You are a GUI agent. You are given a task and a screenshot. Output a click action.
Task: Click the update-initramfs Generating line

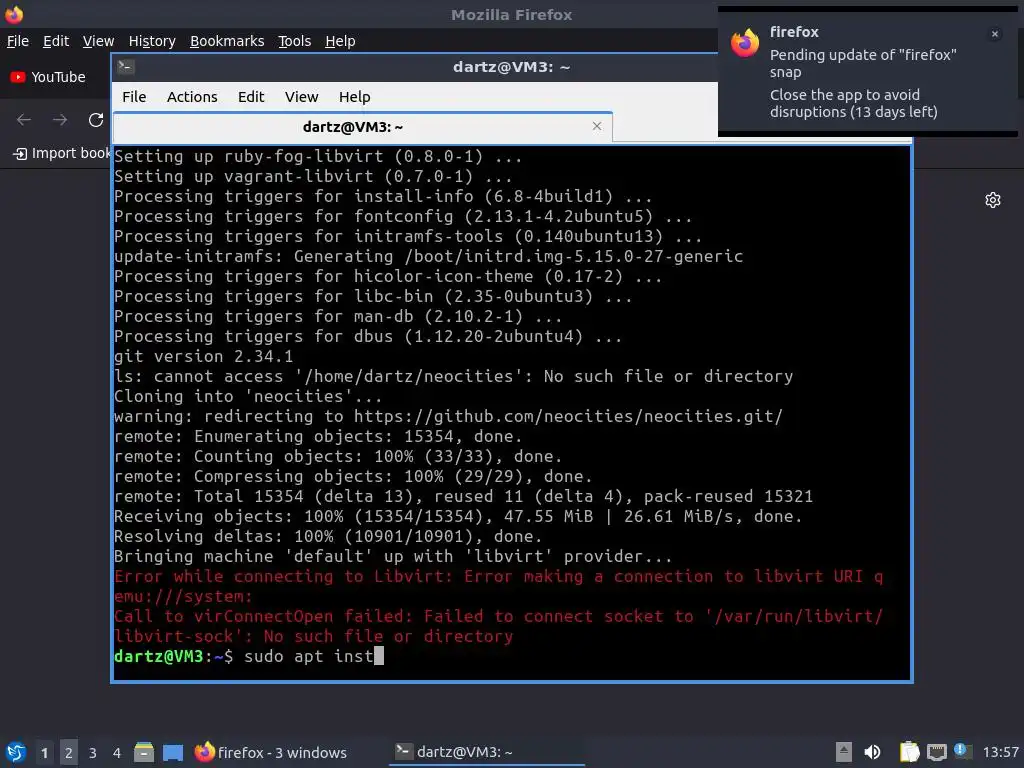428,257
